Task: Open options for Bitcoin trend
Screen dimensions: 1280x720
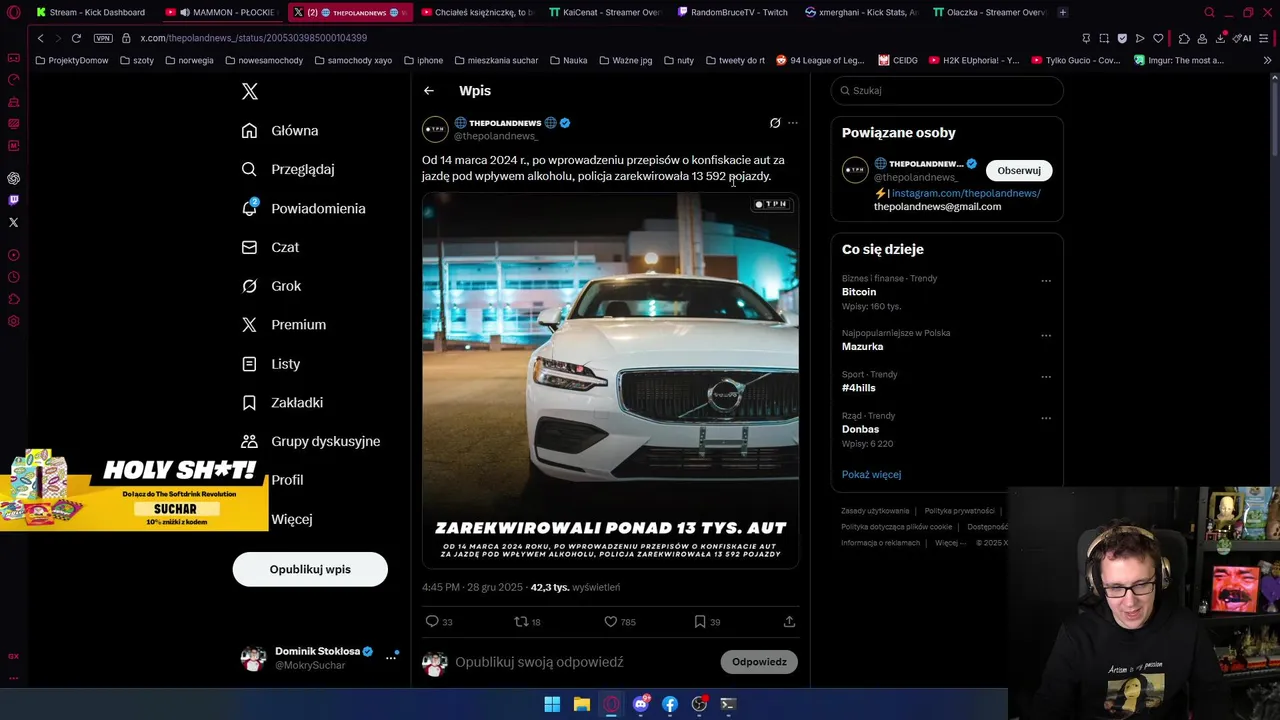Action: click(x=1046, y=281)
